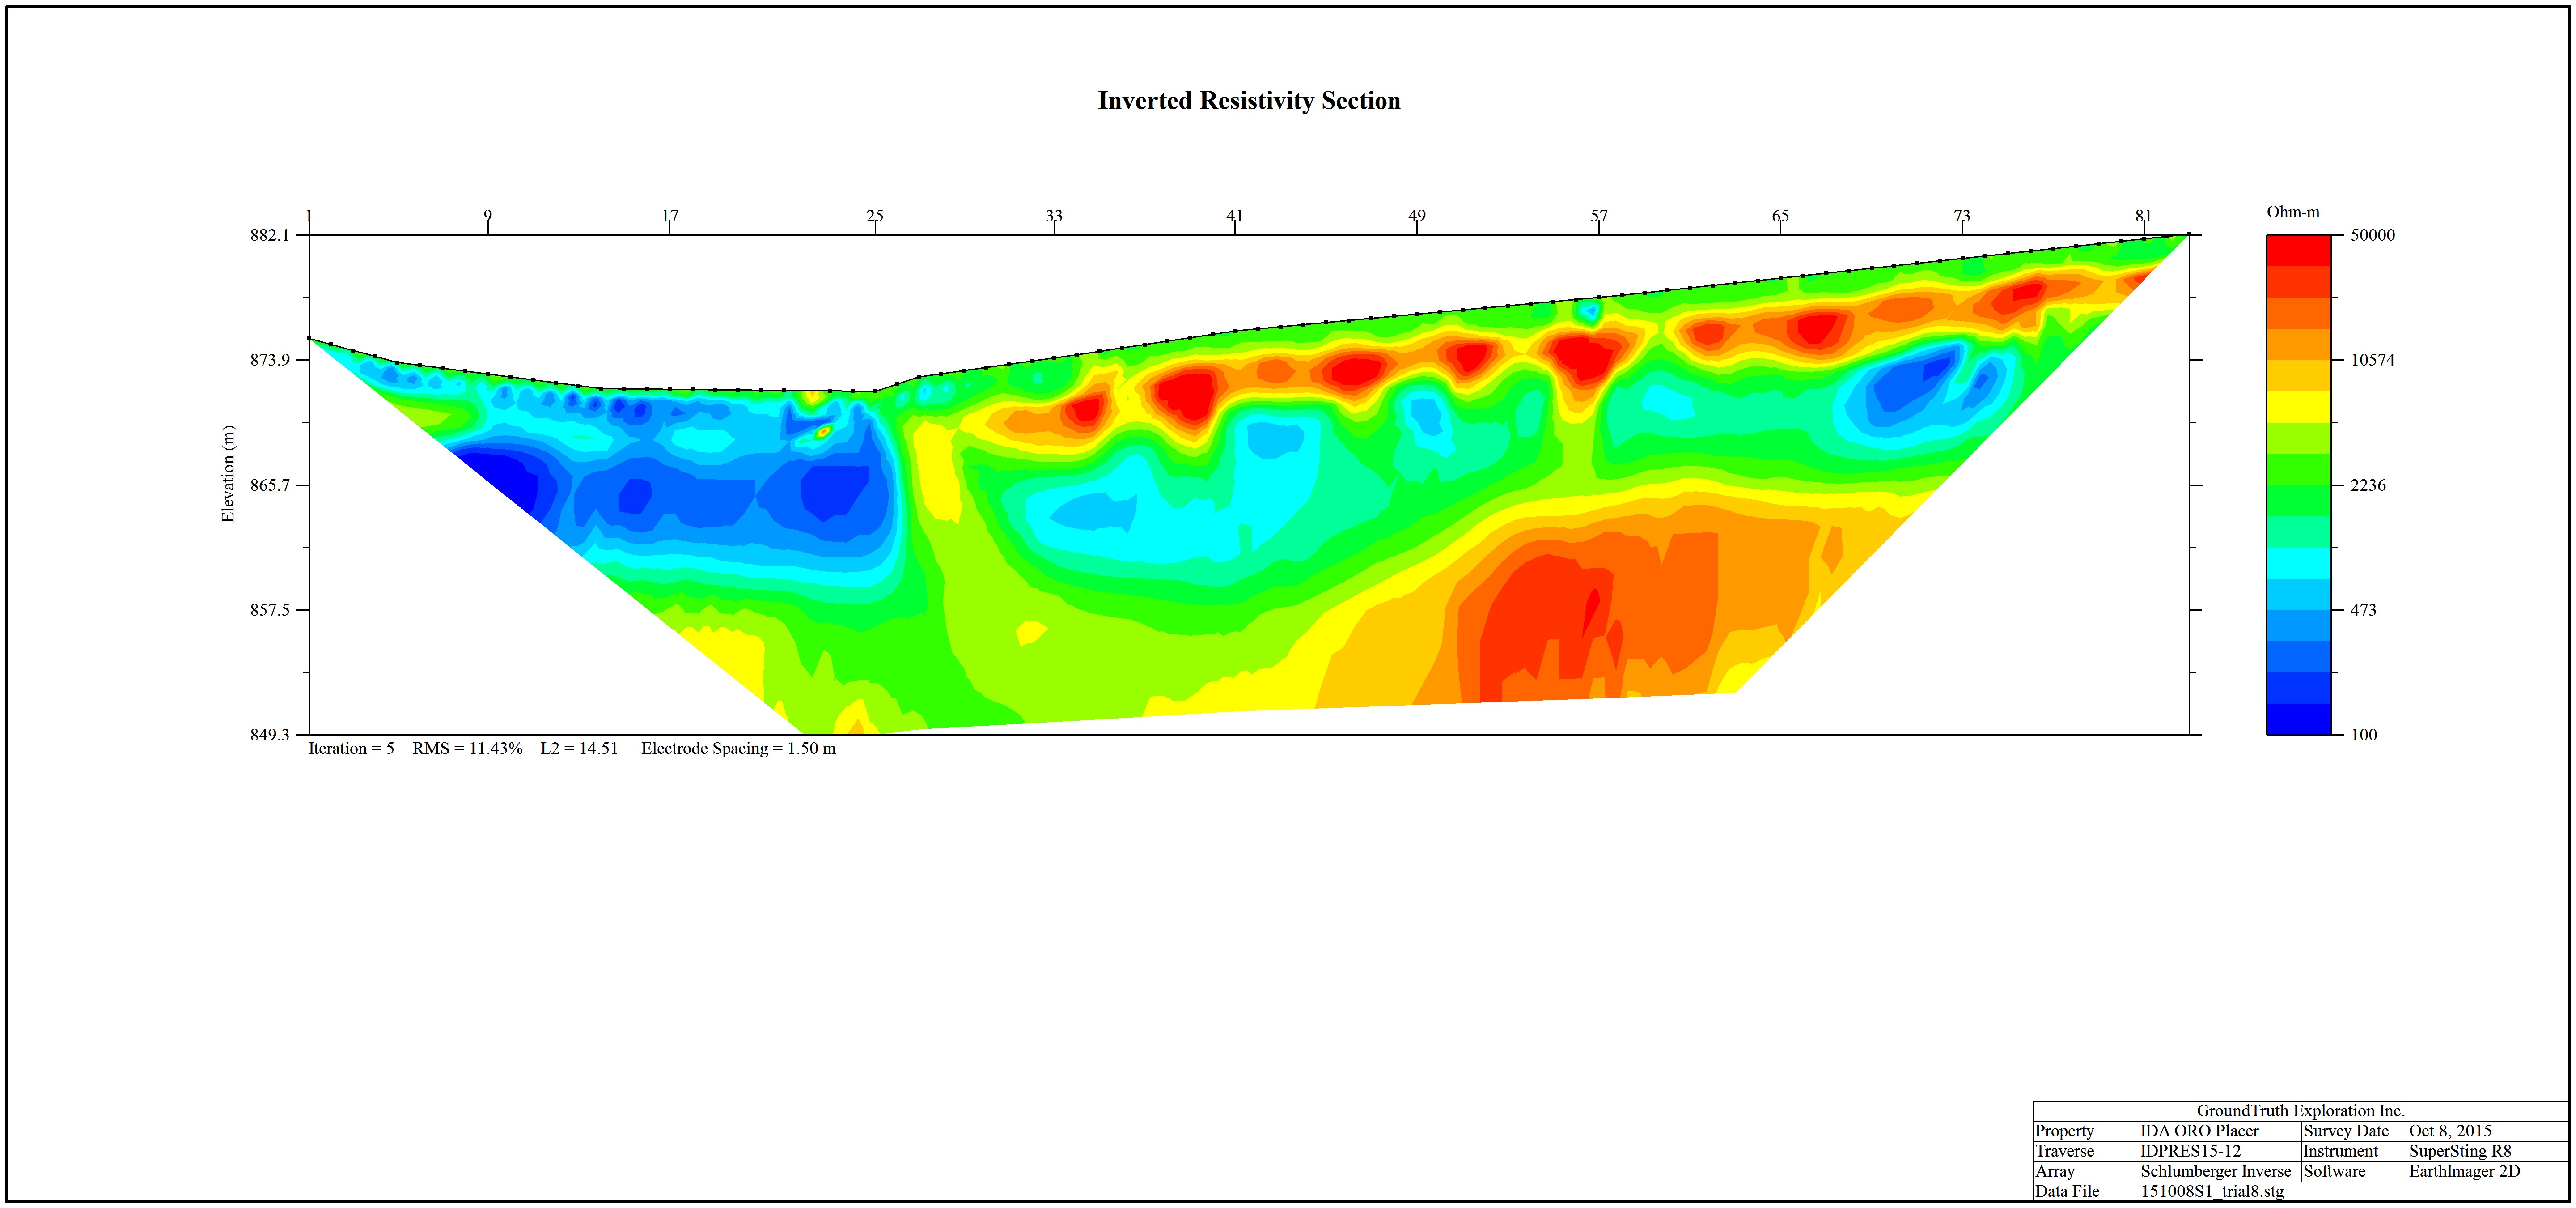Click electrode marker 57 on top axis
Viewport: 2576px width, 1208px height.
(1599, 216)
